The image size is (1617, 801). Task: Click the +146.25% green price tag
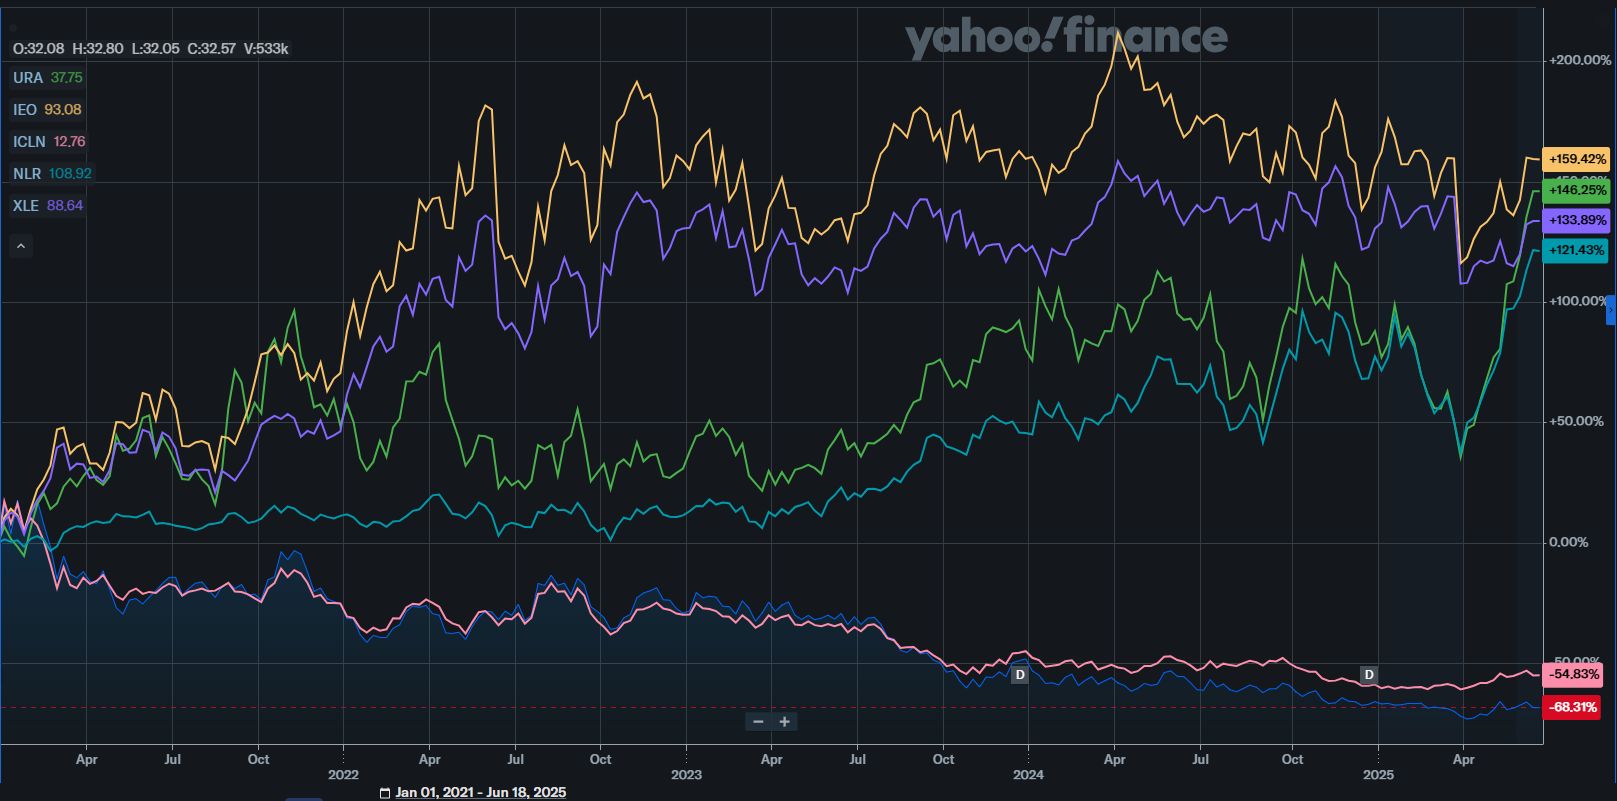click(x=1576, y=190)
